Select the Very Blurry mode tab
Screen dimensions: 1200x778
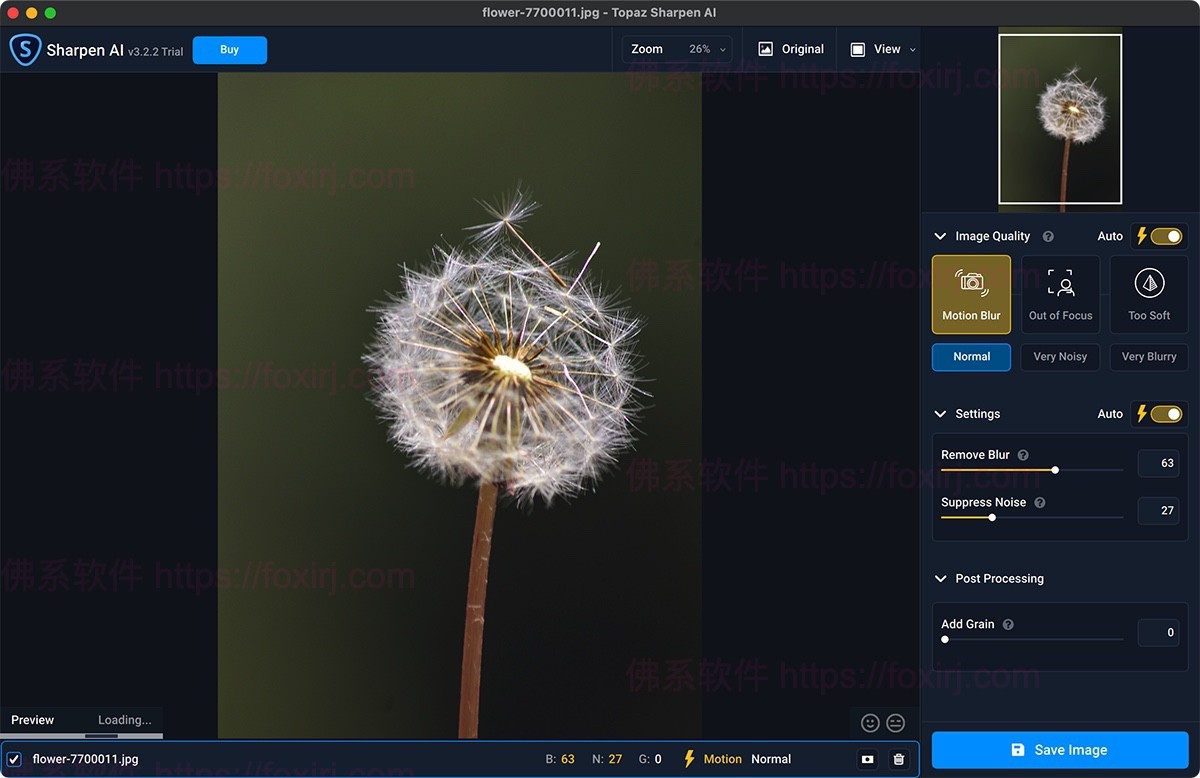pyautogui.click(x=1149, y=357)
